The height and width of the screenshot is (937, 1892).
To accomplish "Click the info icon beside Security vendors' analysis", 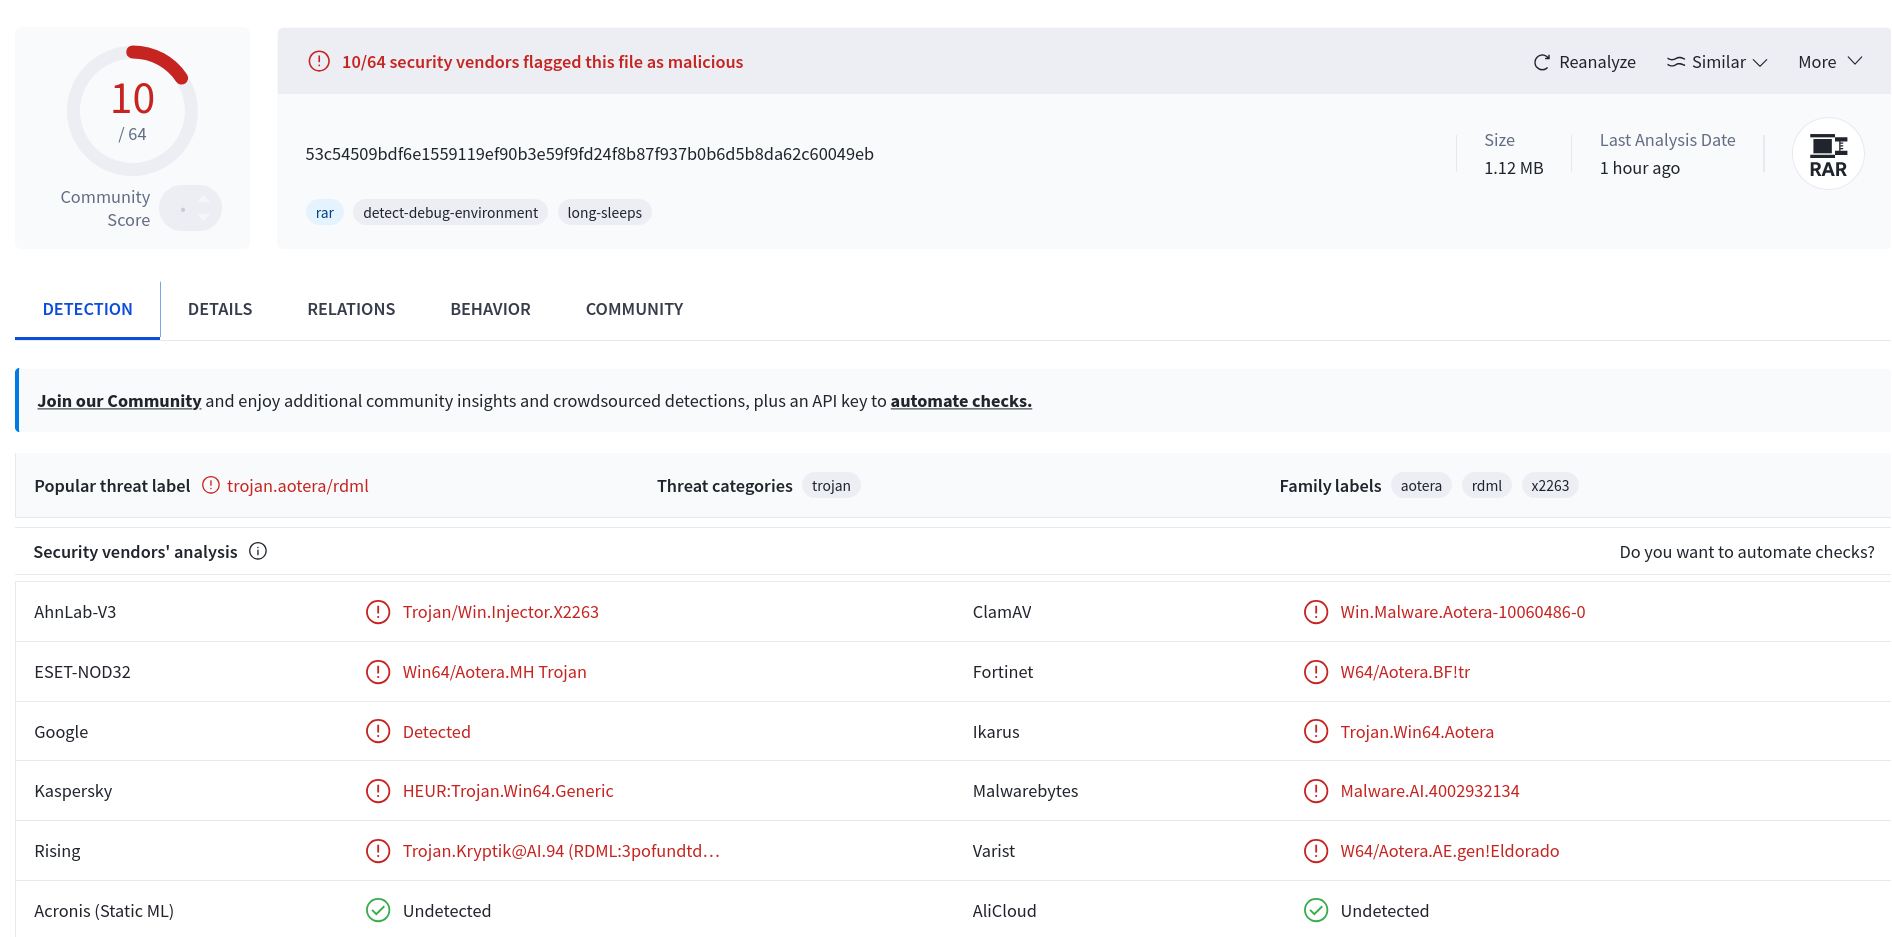I will coord(258,551).
